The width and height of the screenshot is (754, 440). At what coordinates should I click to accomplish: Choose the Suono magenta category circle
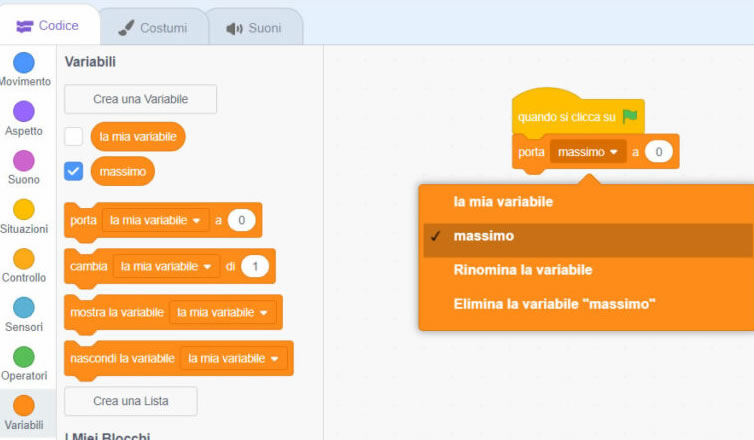(24, 161)
